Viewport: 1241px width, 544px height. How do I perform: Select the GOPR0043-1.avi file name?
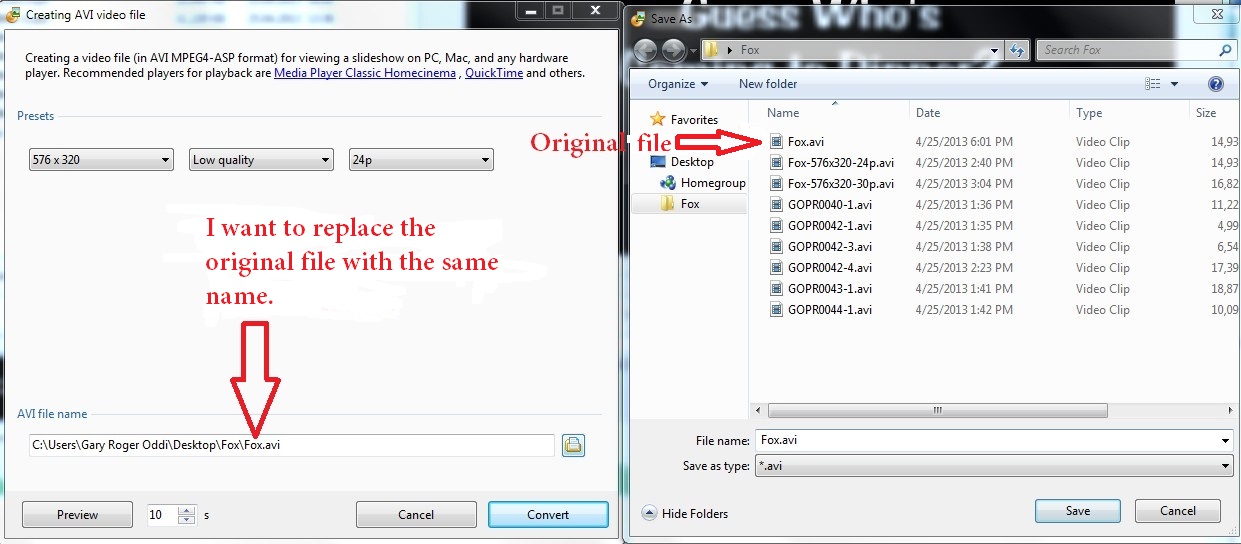(x=830, y=289)
